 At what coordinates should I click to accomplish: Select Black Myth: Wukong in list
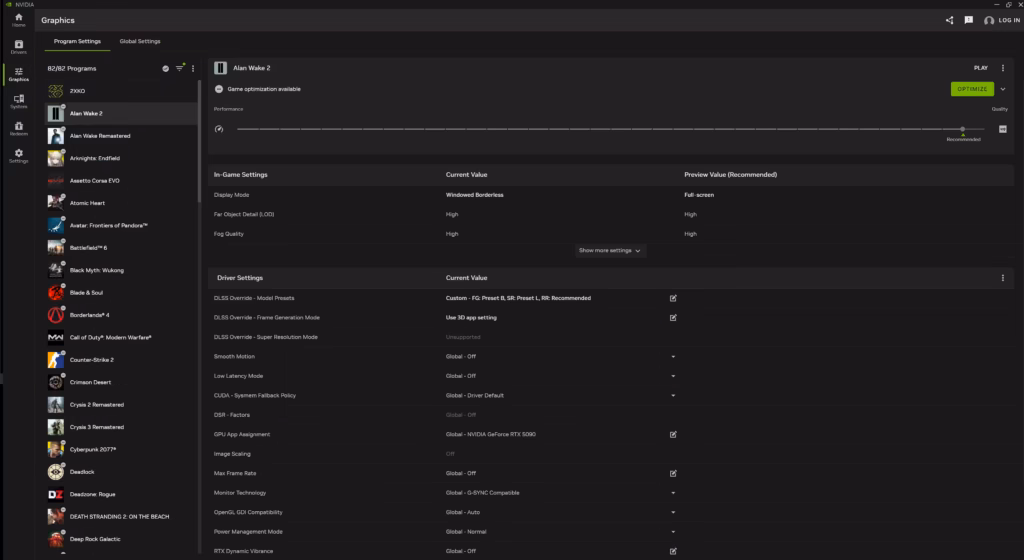tap(121, 270)
